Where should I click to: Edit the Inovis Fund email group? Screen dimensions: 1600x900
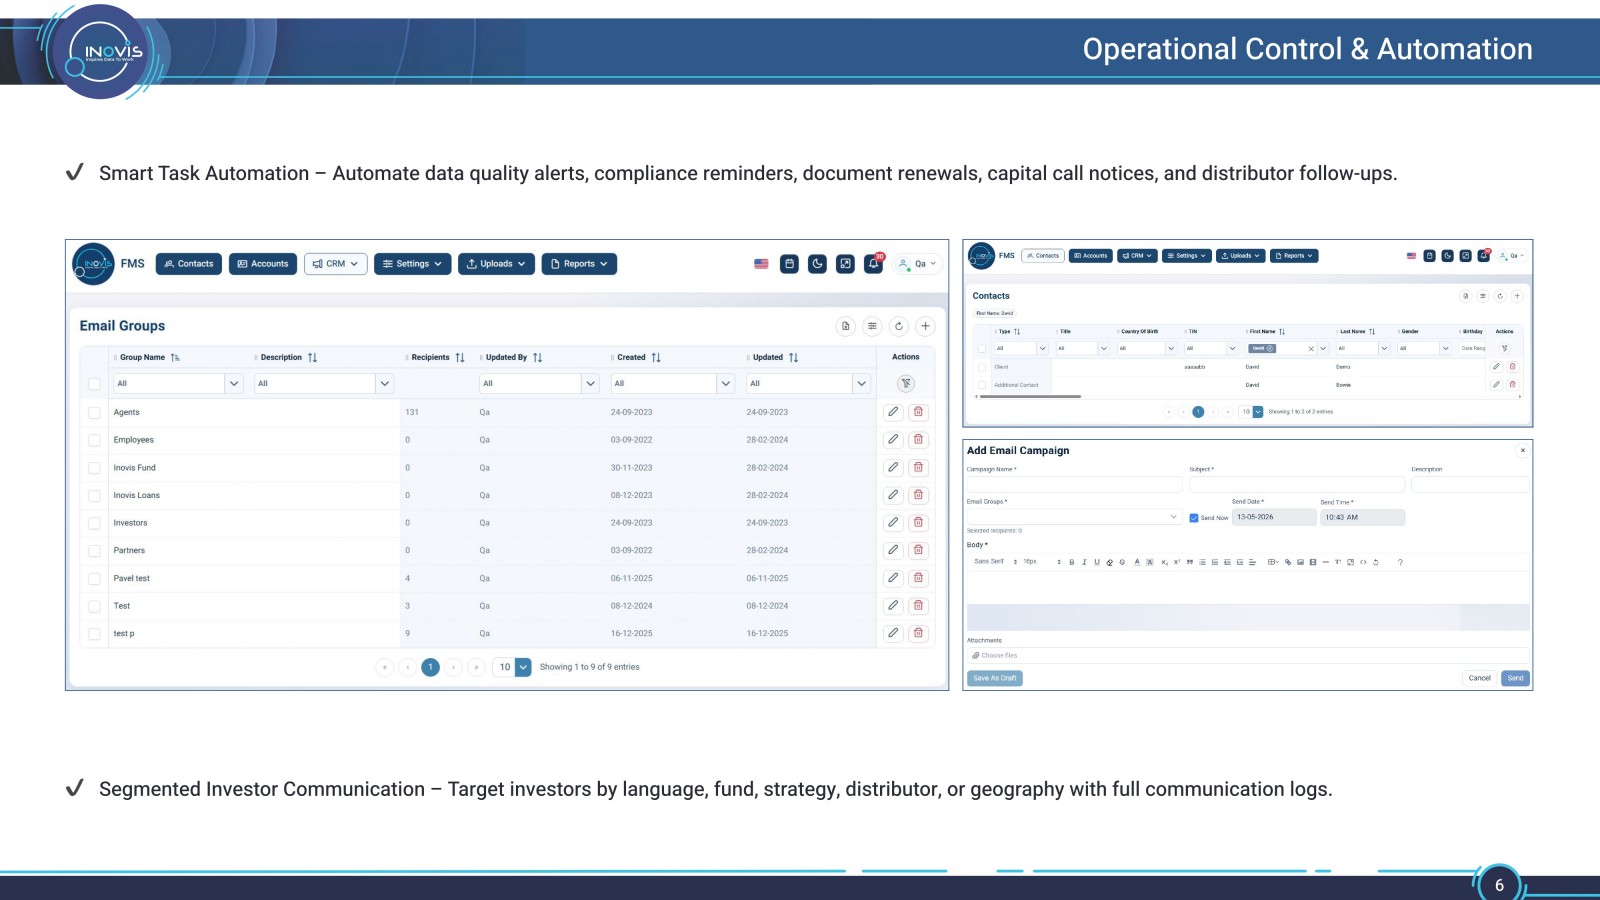(x=893, y=467)
